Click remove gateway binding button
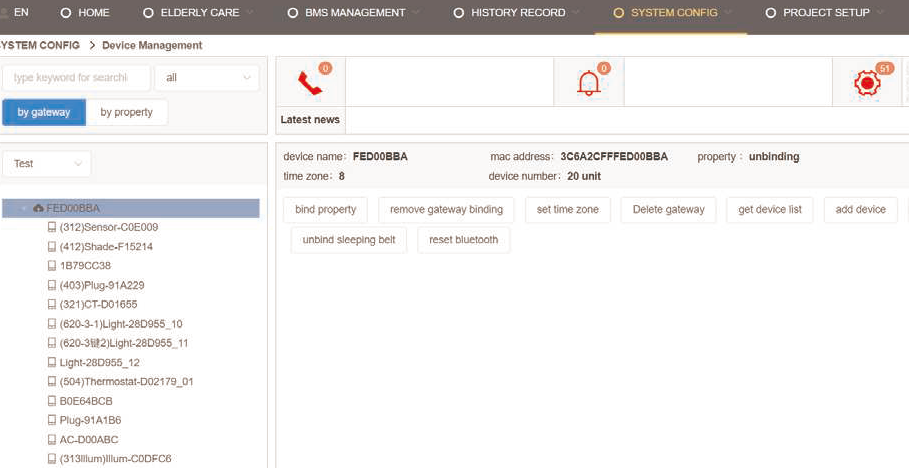 click(x=446, y=210)
